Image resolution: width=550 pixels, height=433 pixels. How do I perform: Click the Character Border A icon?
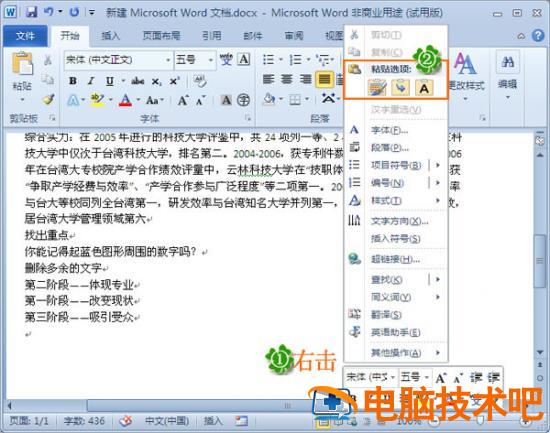coord(244,59)
